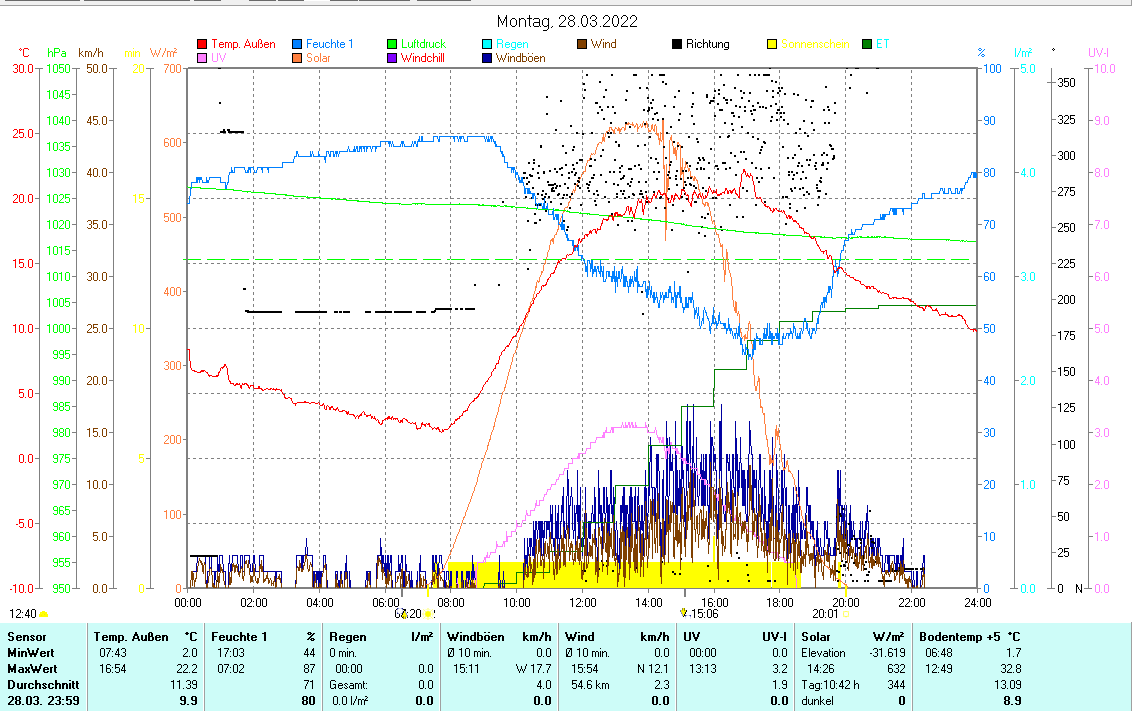Click the red Temp. Außen legend swatch
Screen dimensions: 1132x711
[202, 44]
